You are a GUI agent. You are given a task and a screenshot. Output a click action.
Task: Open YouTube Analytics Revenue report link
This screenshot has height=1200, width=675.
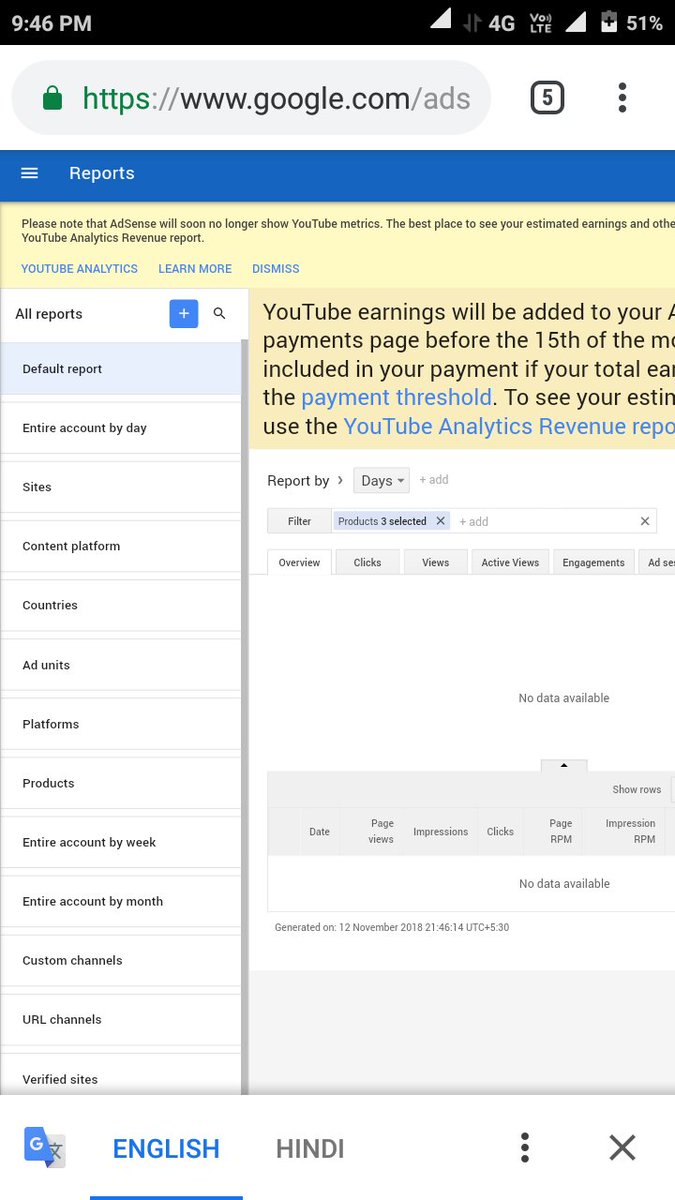(509, 427)
